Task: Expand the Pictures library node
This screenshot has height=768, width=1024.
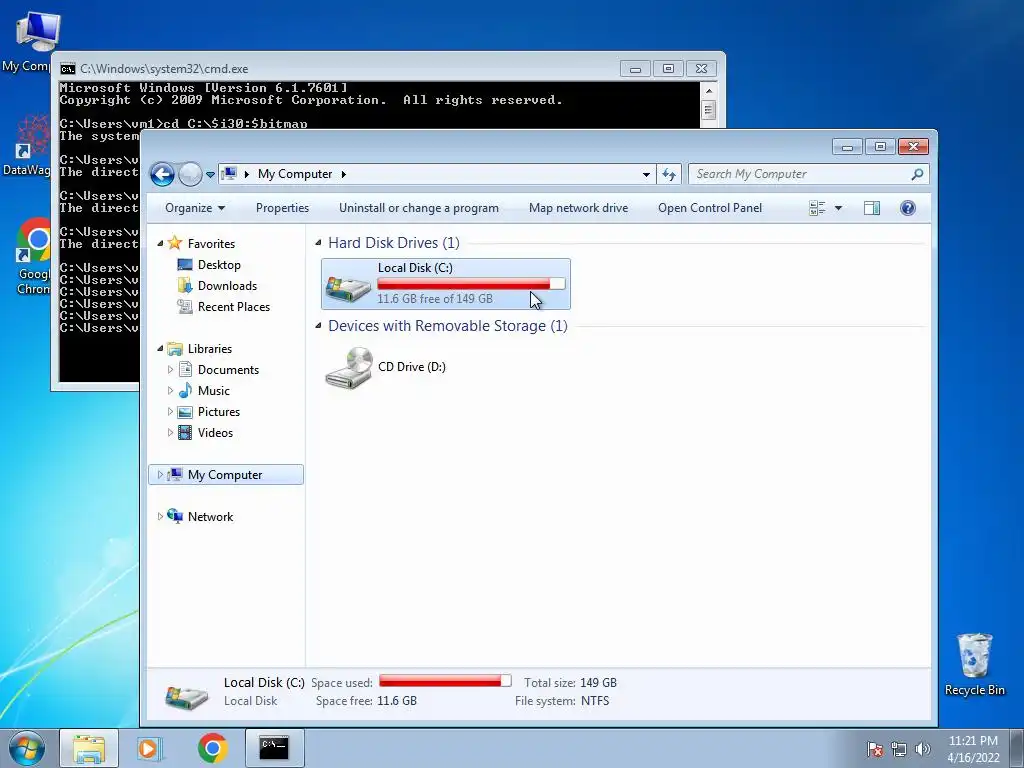Action: pos(170,411)
